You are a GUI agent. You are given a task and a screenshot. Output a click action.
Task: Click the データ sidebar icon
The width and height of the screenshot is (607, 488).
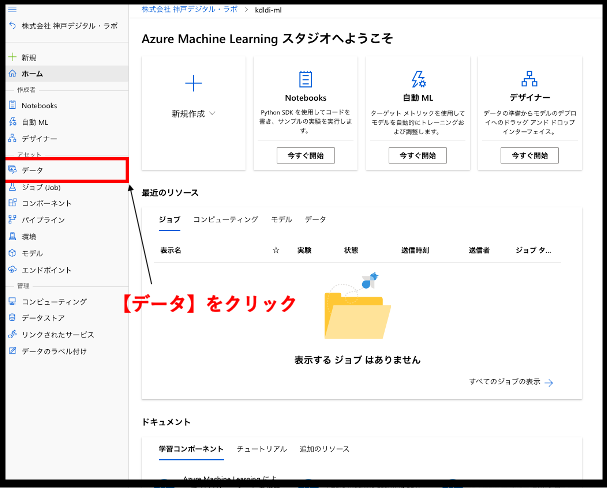[12, 170]
